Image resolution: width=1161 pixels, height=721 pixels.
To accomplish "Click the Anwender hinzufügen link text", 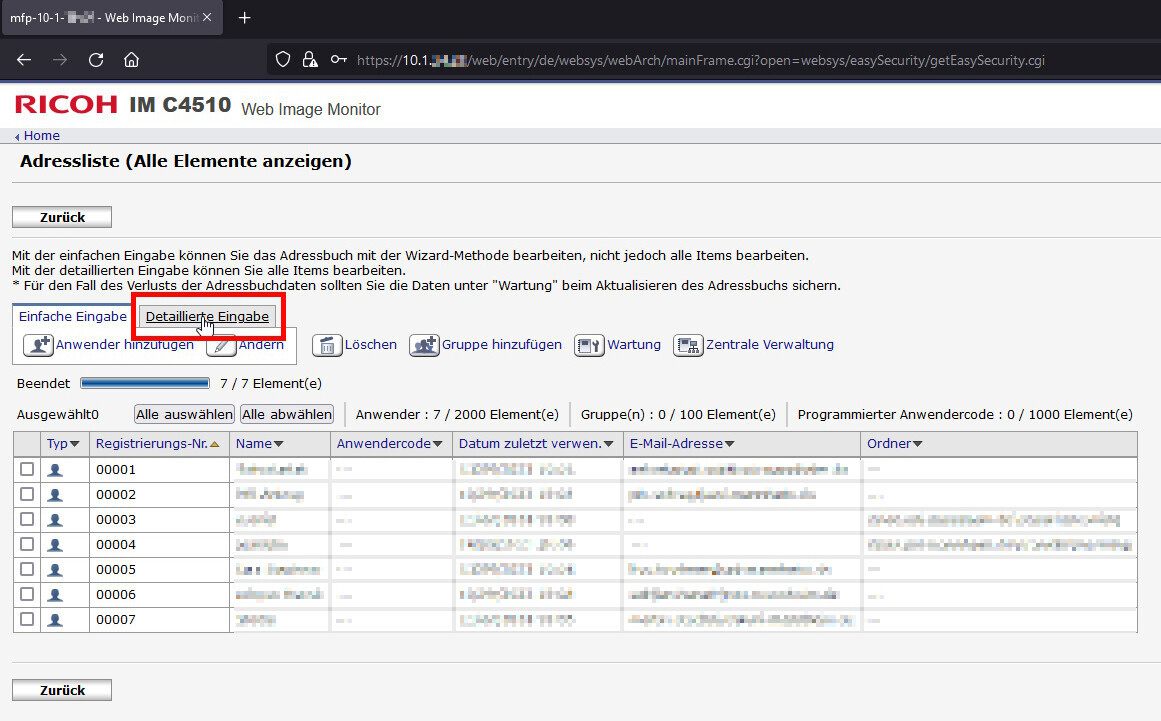I will pos(124,344).
